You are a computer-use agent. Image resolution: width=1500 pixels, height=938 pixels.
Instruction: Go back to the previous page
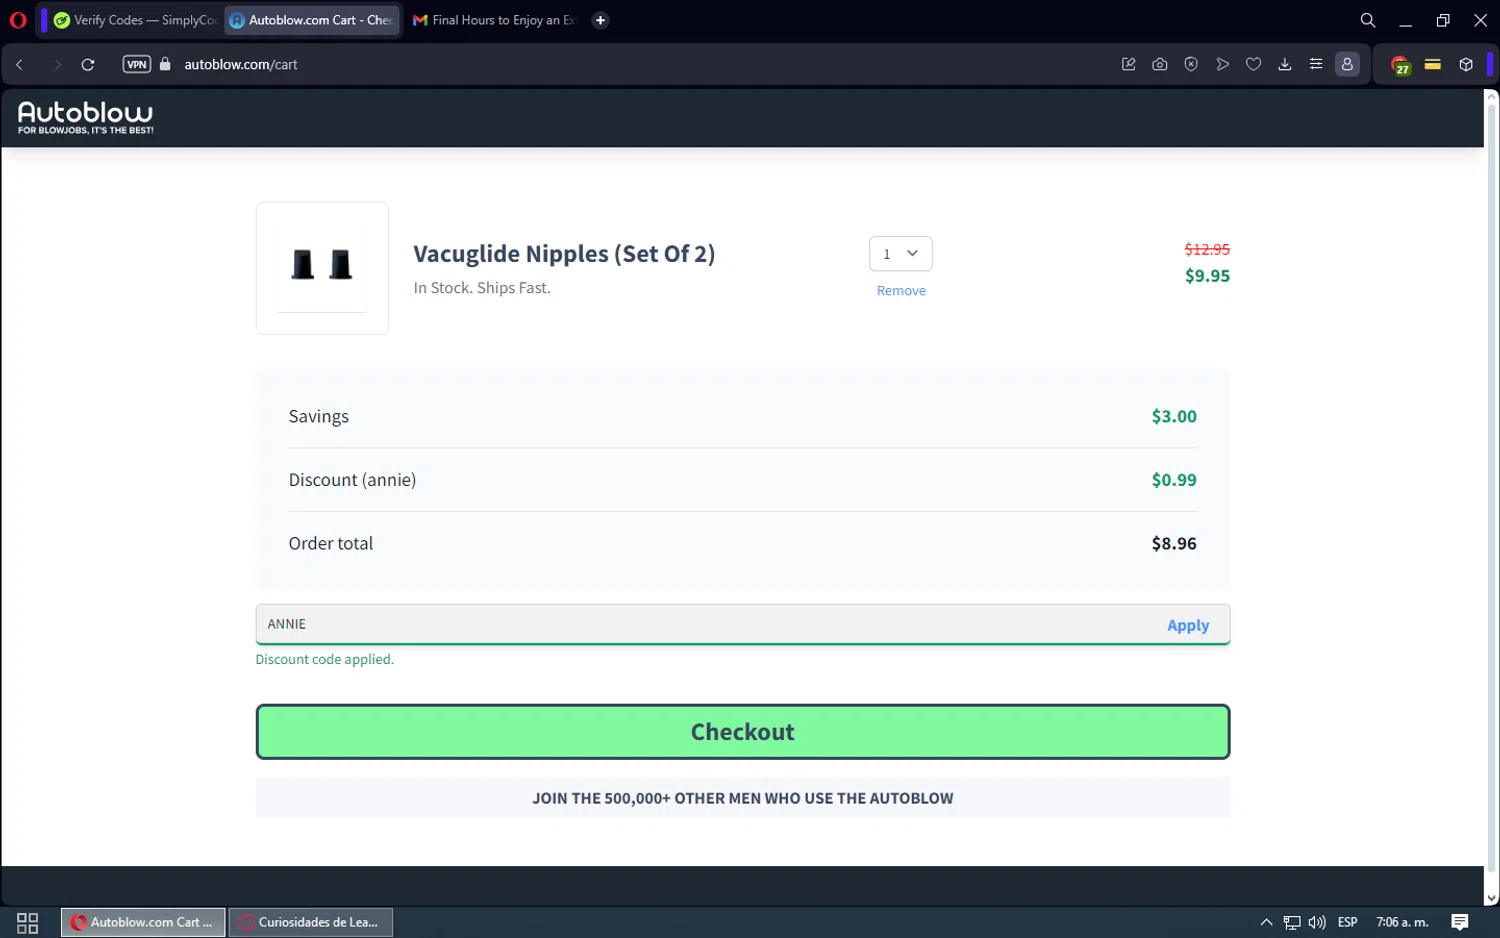(19, 64)
